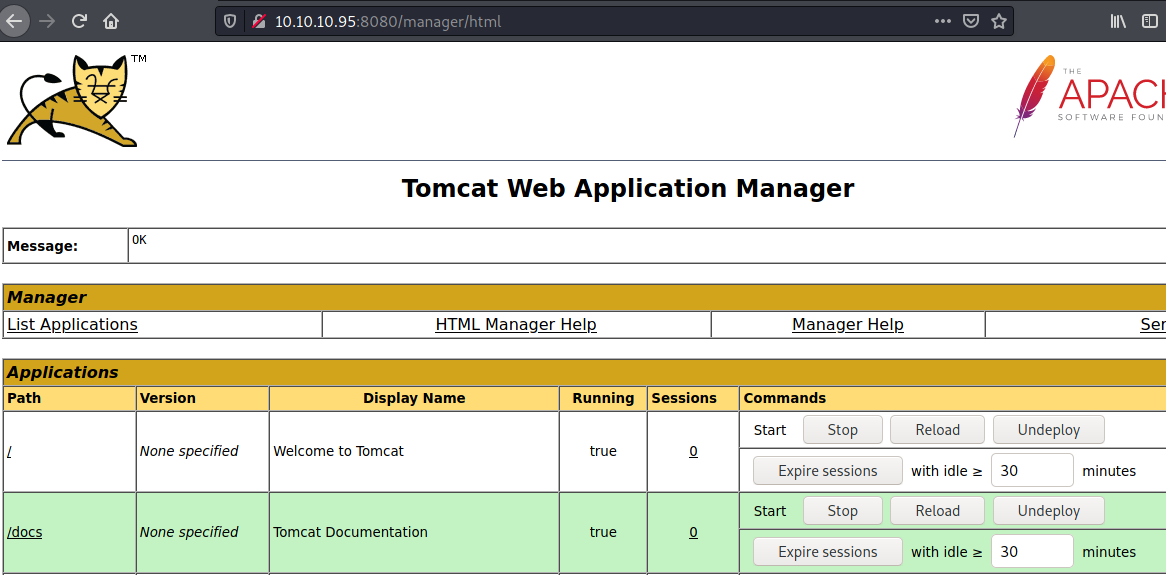Stop the Tomcat Documentation application
Image resolution: width=1166 pixels, height=575 pixels.
coord(843,510)
